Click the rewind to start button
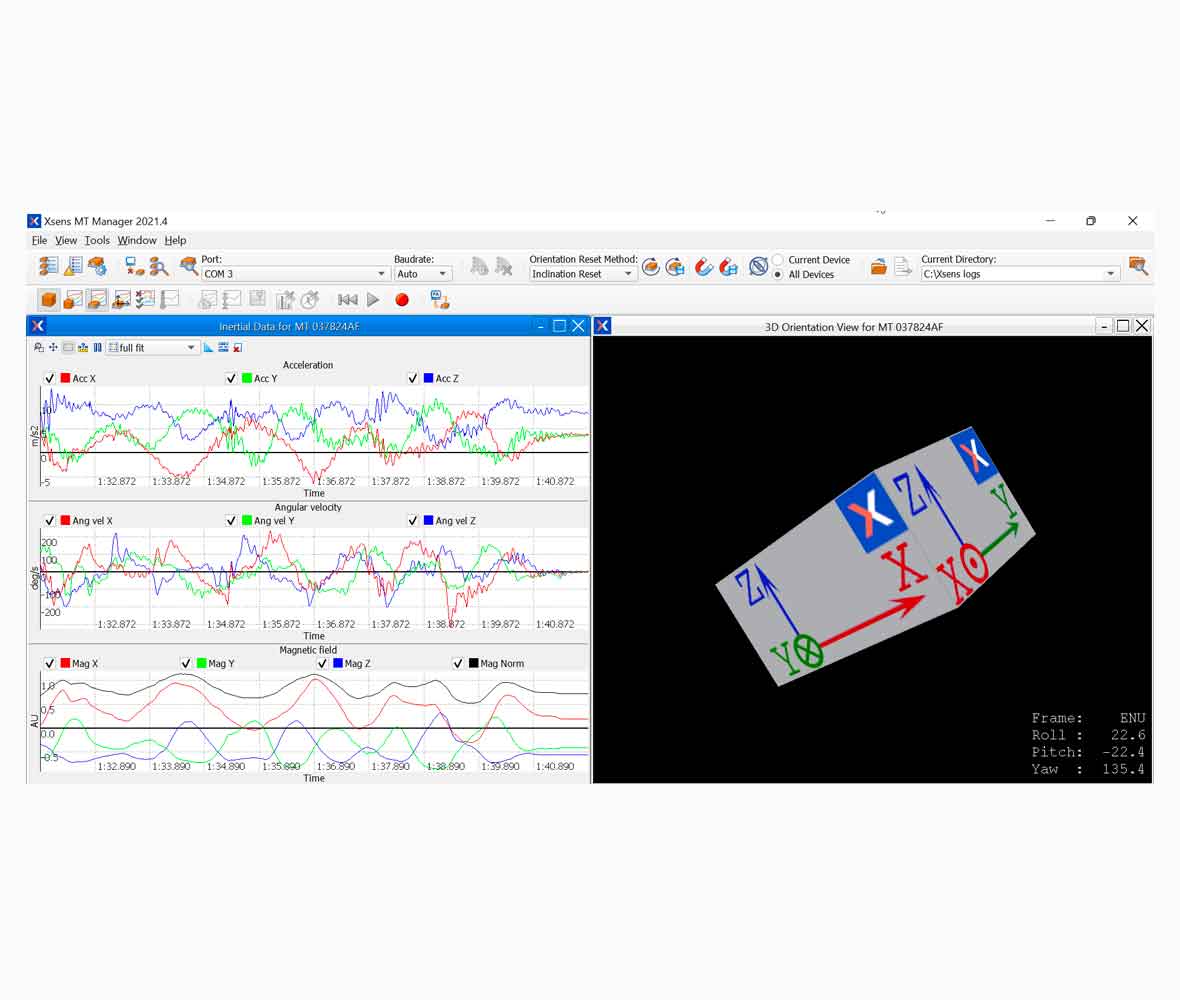Image resolution: width=1180 pixels, height=1000 pixels. pyautogui.click(x=347, y=299)
